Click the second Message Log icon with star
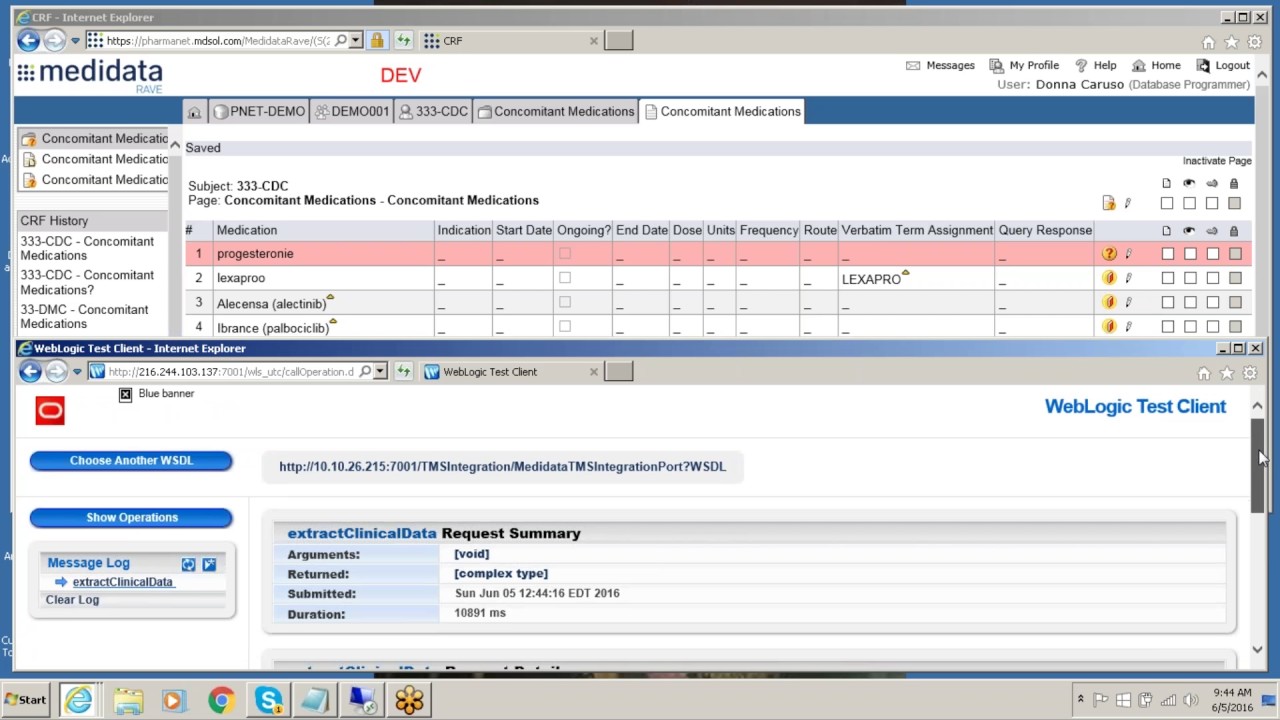 coord(209,564)
